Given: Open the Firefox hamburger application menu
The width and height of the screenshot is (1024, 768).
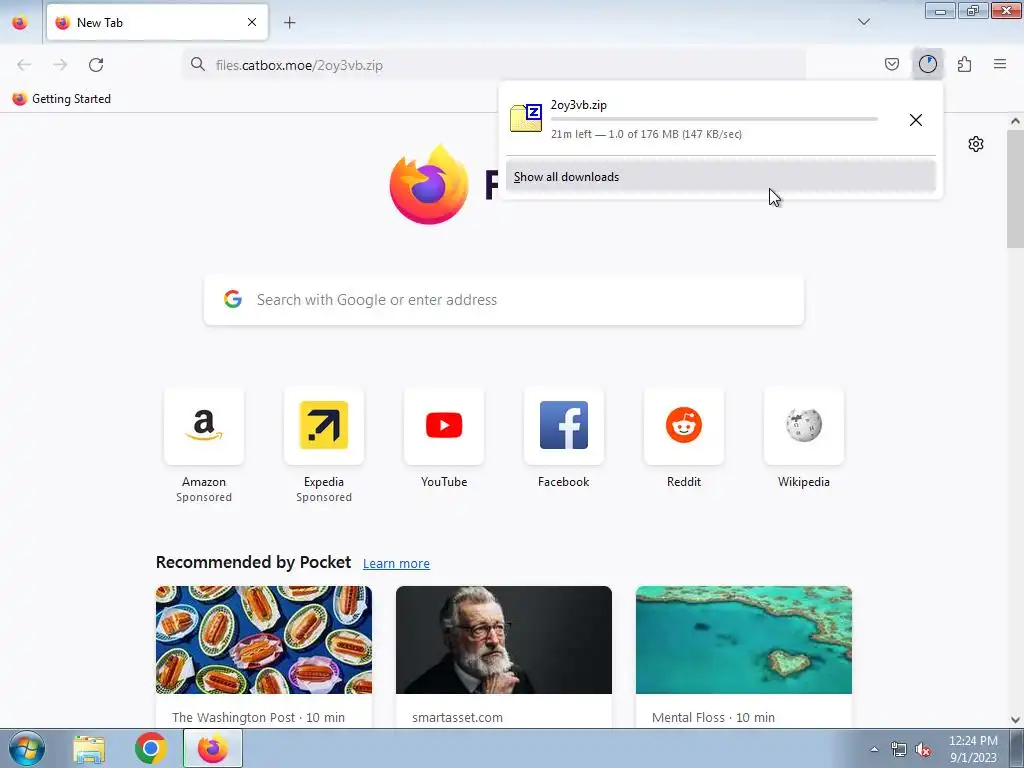Looking at the screenshot, I should [1000, 64].
